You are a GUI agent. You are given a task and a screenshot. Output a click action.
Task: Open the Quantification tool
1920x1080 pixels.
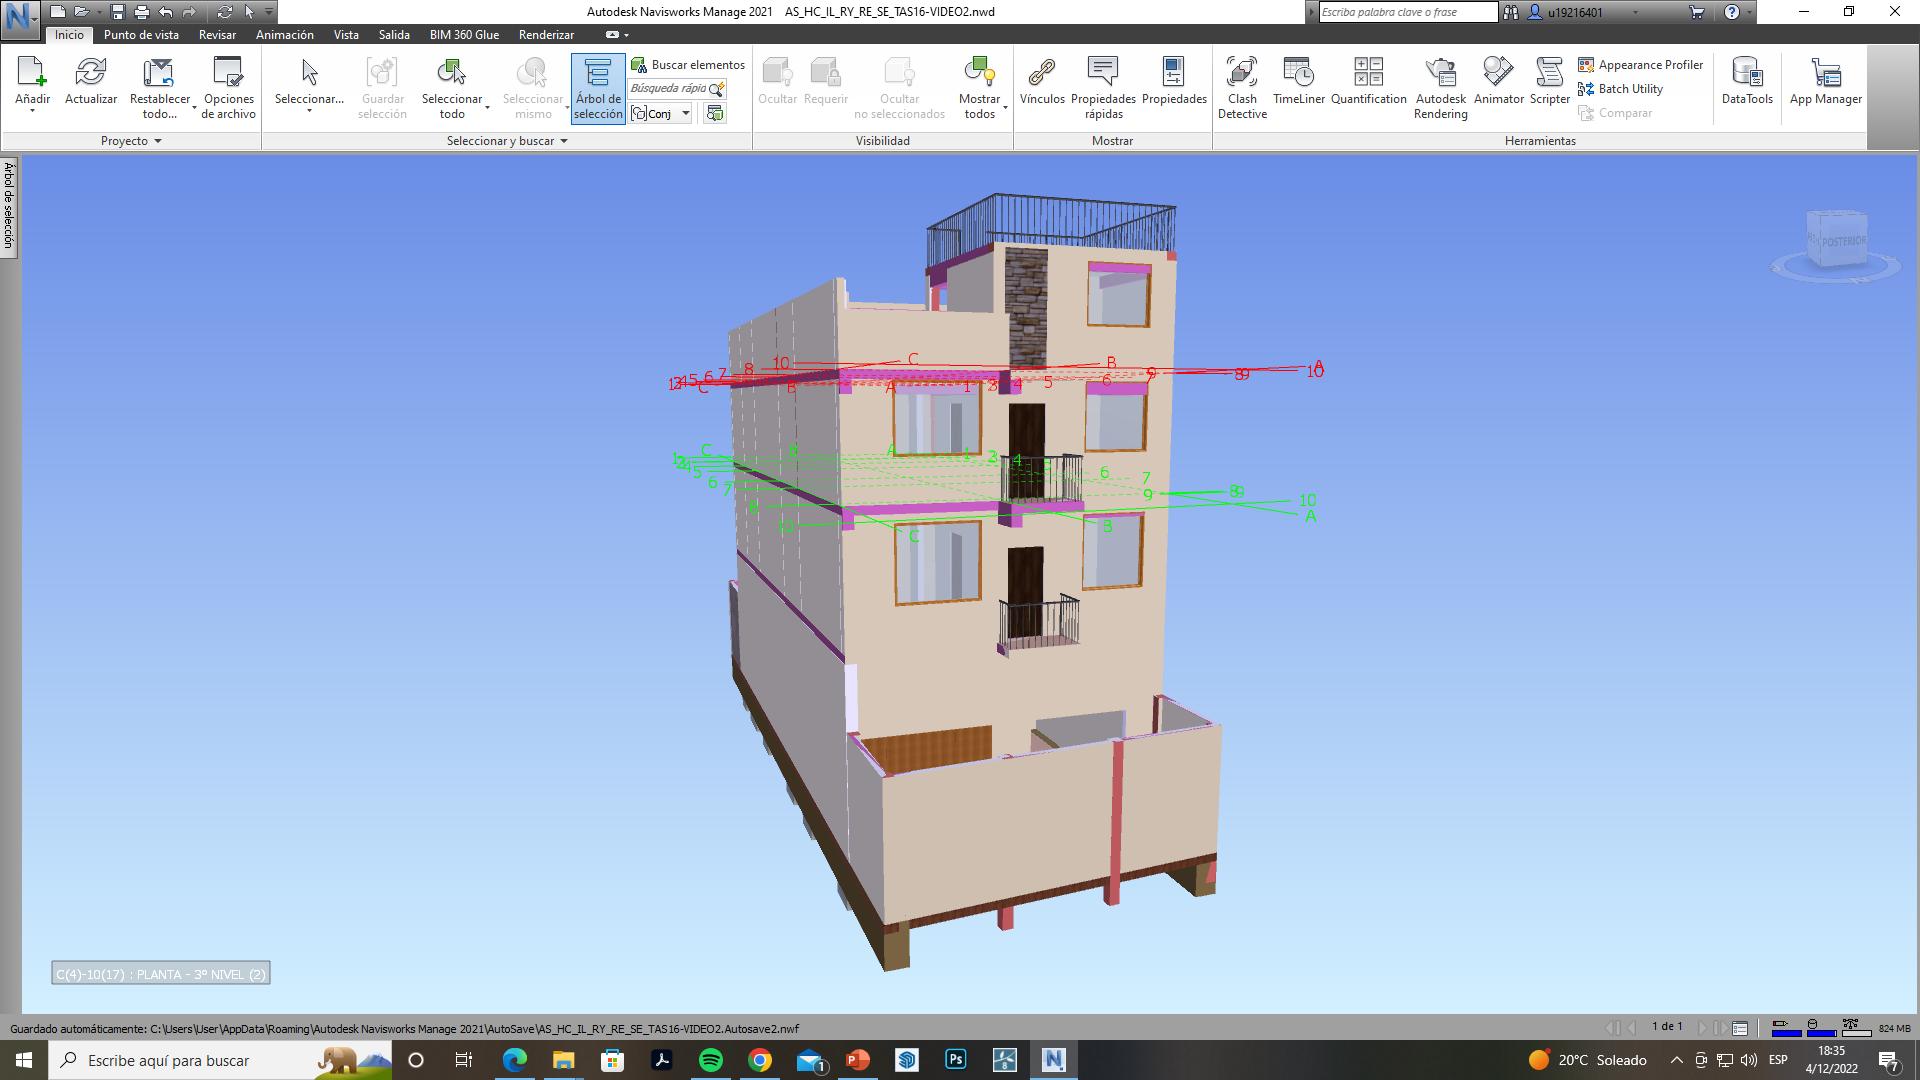(1368, 82)
